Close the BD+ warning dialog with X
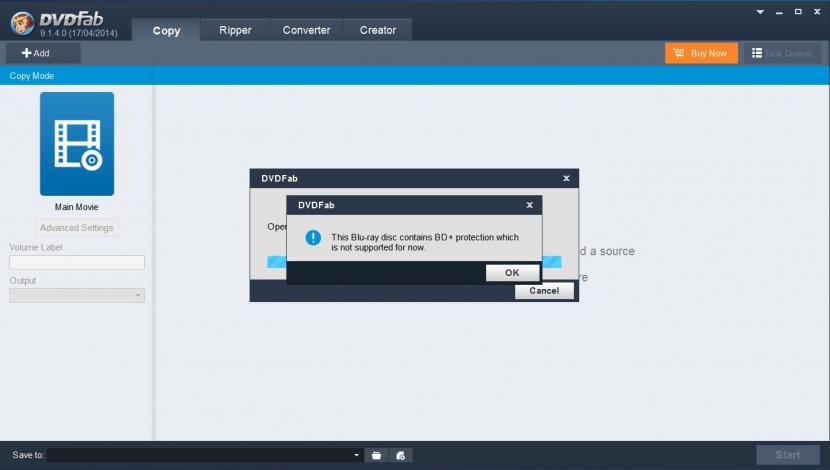Viewport: 830px width, 470px height. (529, 205)
